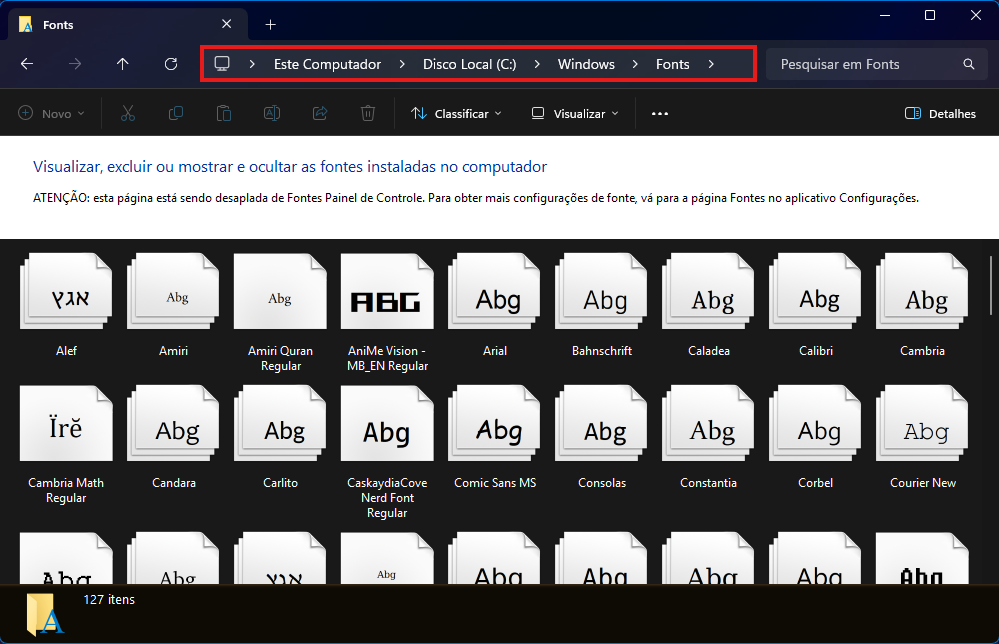Click the Refresh icon in navigation bar
This screenshot has height=644, width=999.
(170, 63)
